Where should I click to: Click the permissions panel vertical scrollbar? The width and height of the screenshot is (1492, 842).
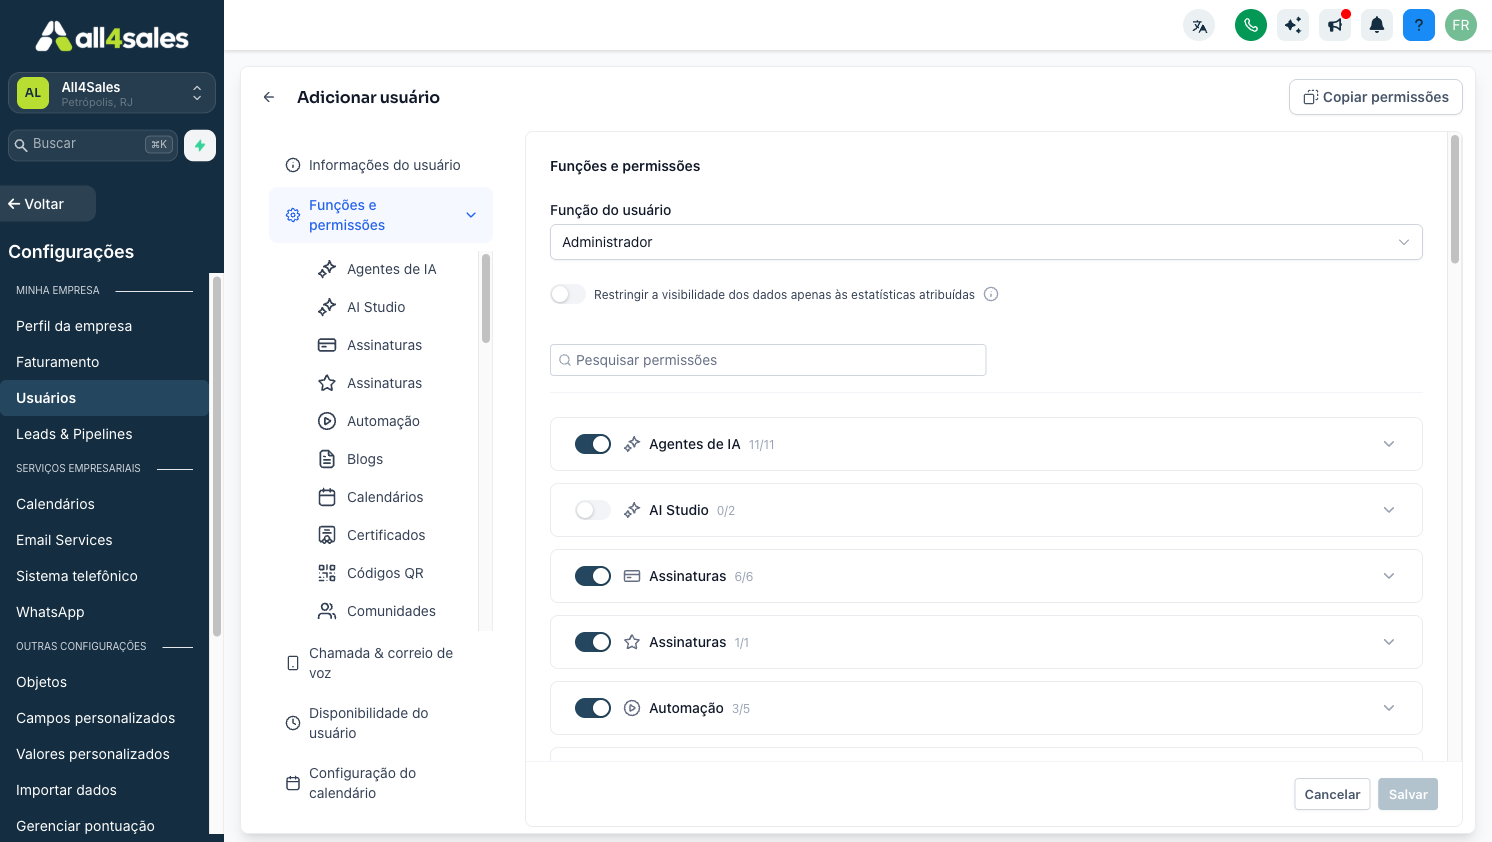pos(1455,200)
